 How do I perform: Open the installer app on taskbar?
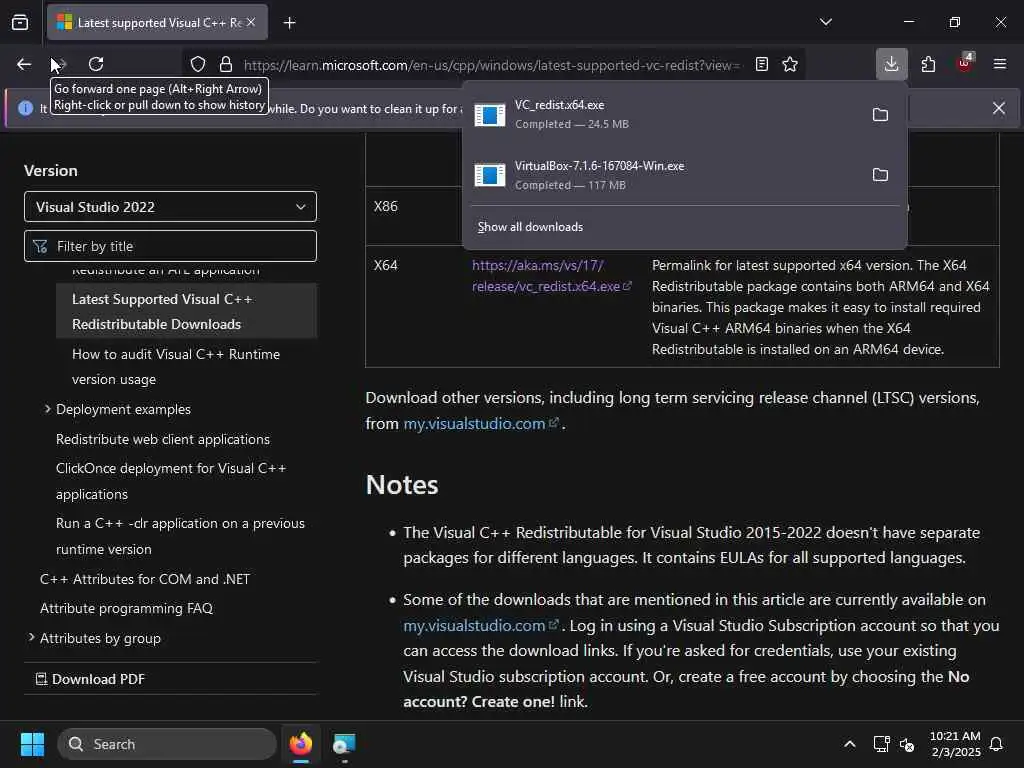click(344, 744)
